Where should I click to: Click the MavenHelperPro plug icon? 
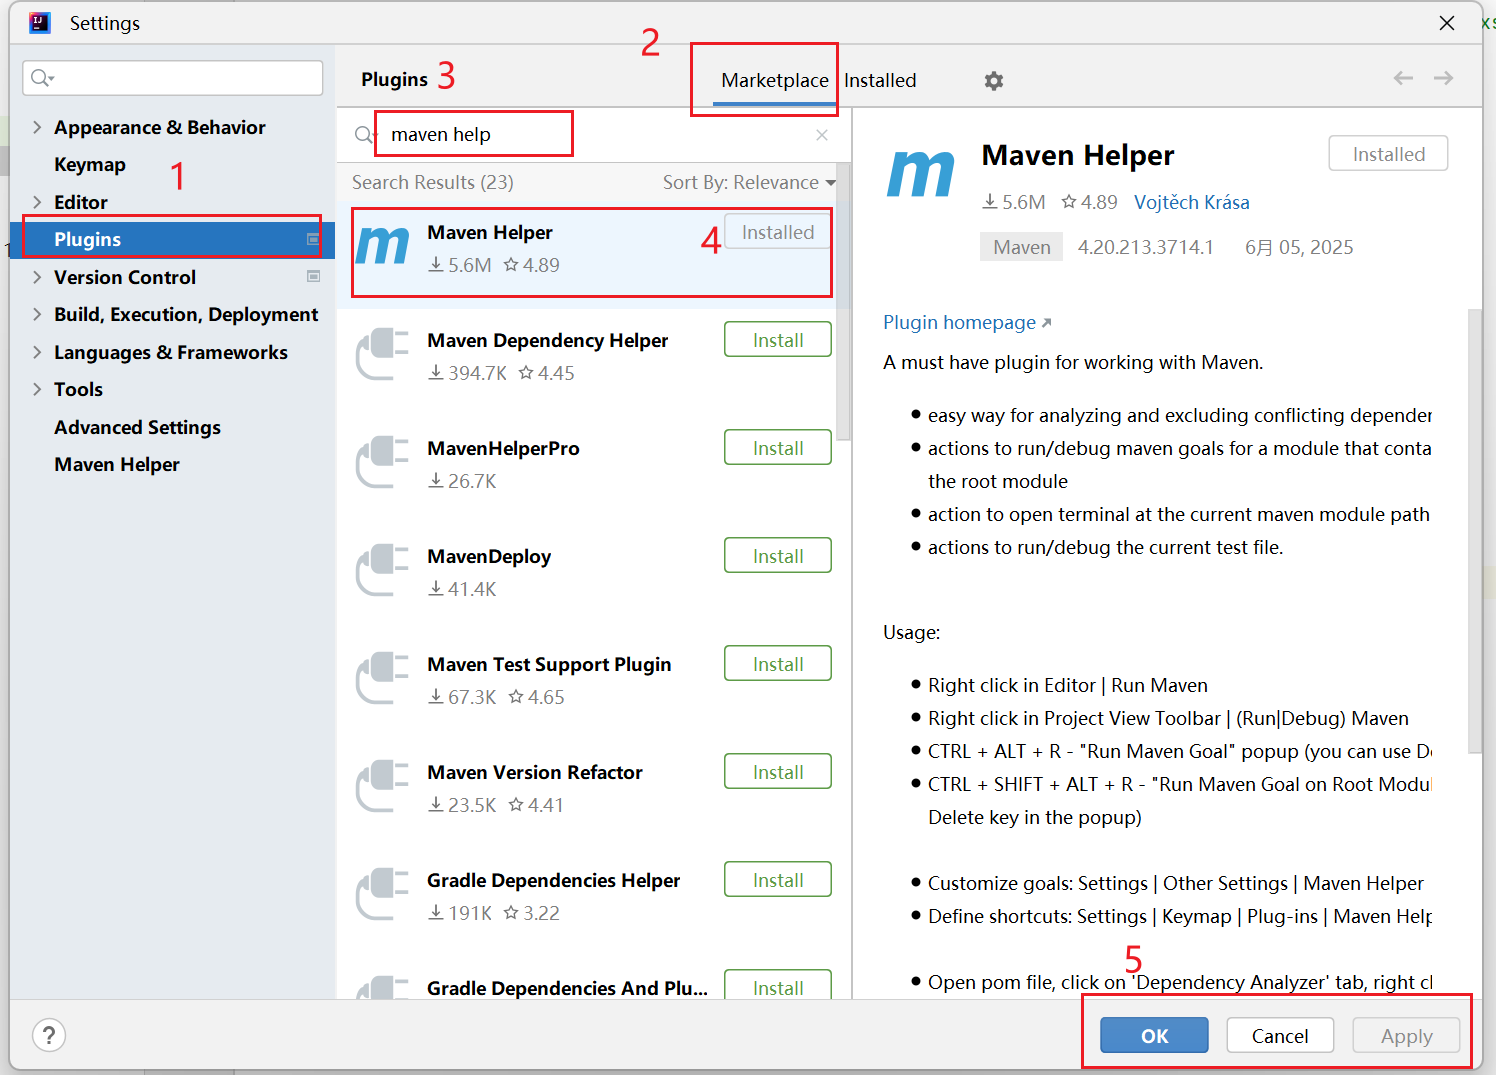[x=383, y=462]
